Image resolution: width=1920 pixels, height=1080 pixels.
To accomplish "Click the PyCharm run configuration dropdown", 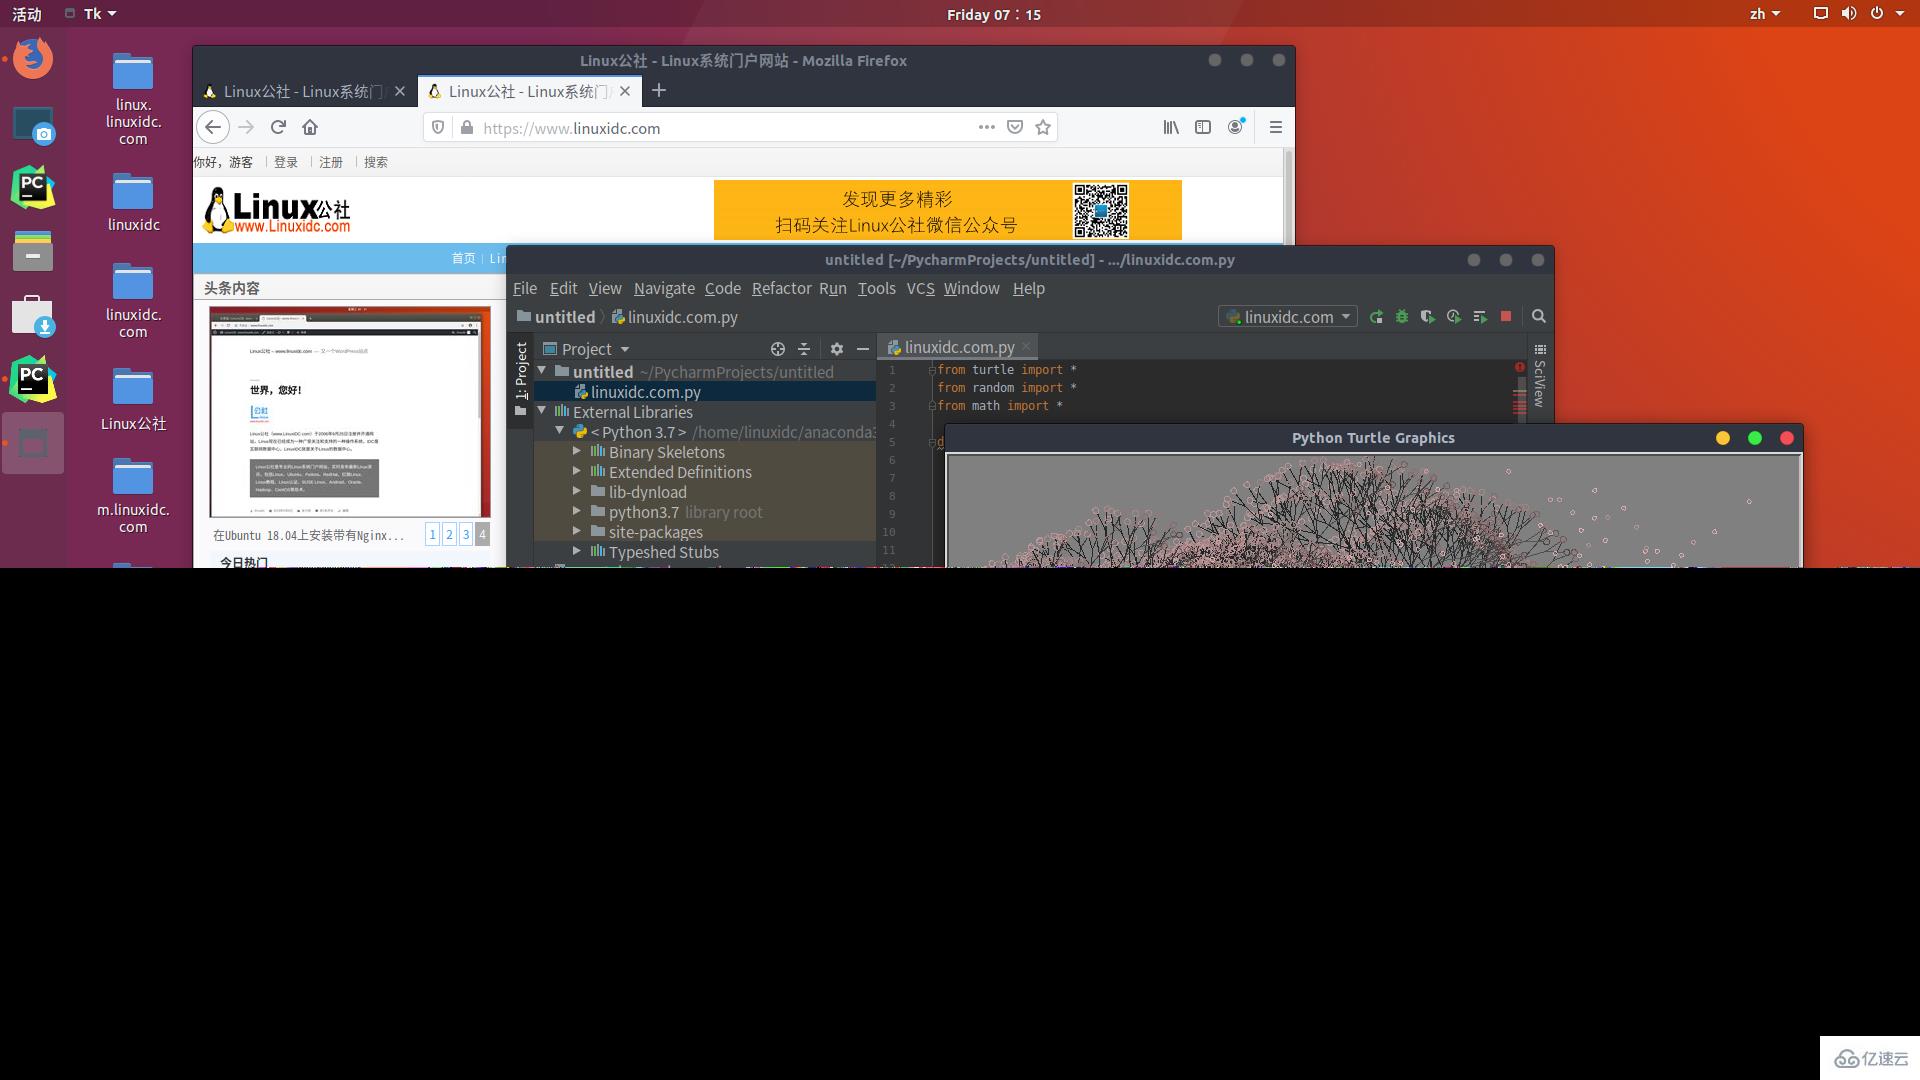I will click(x=1286, y=316).
